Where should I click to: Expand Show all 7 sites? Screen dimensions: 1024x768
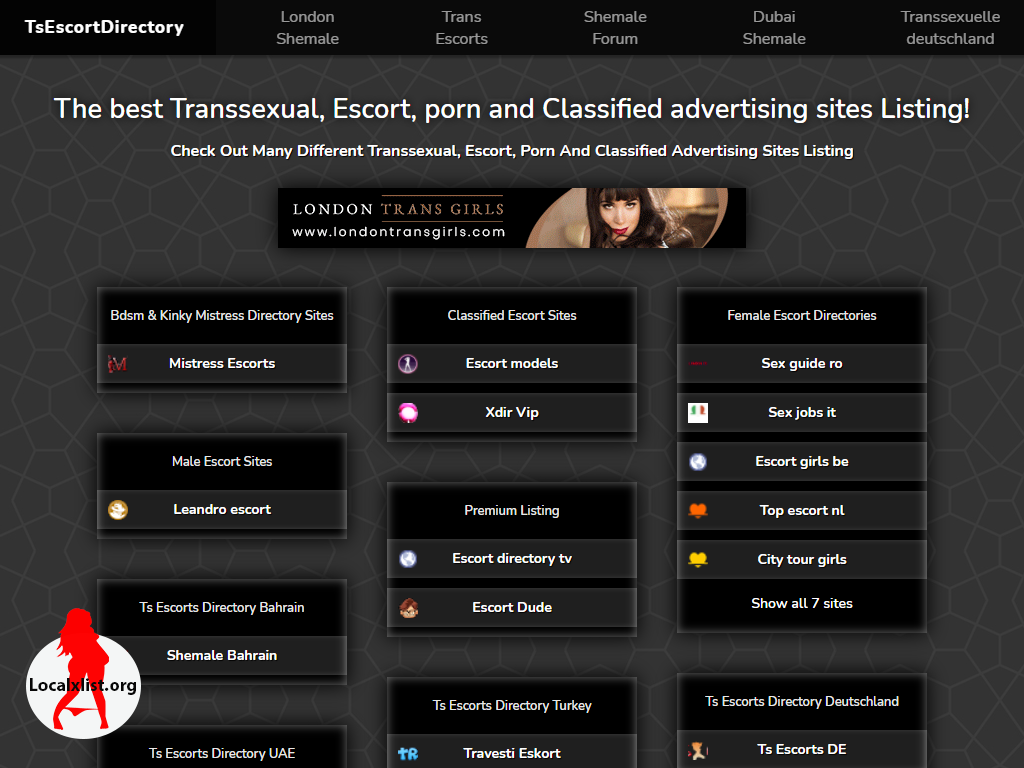pos(802,603)
